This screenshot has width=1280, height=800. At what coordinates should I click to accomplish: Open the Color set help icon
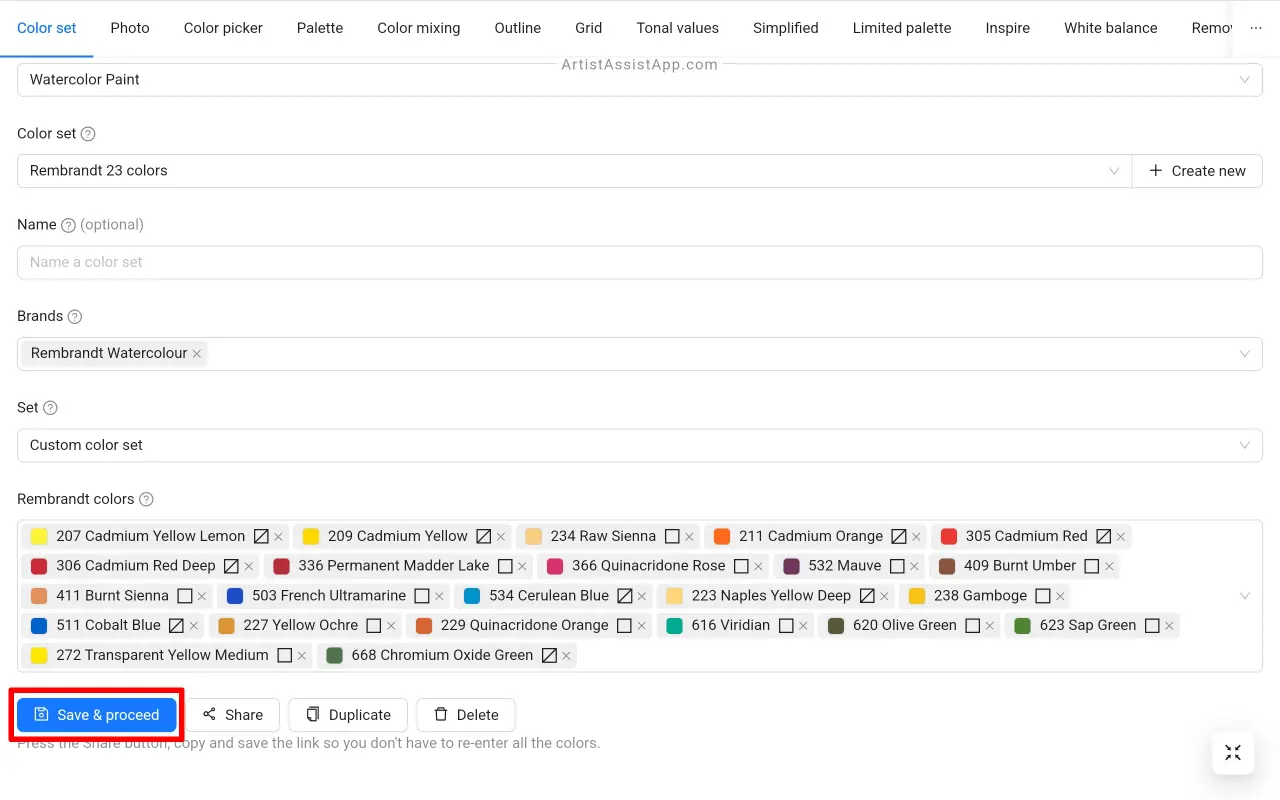tap(88, 134)
